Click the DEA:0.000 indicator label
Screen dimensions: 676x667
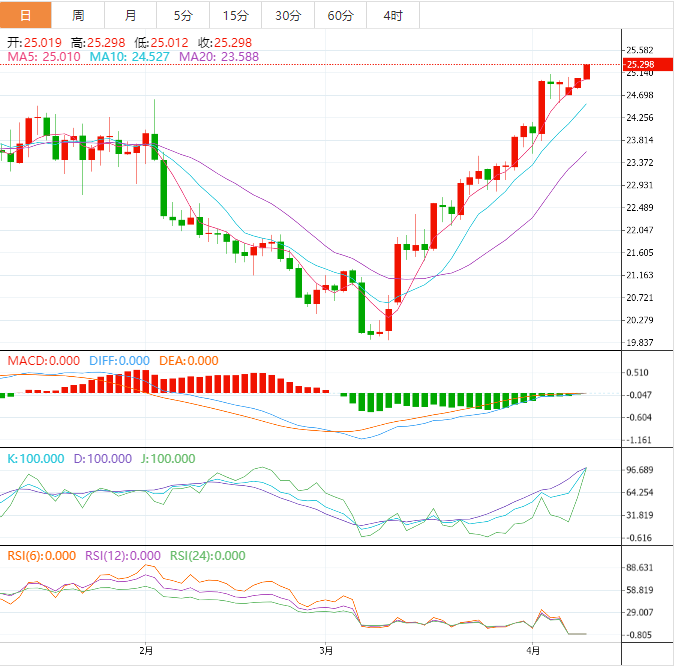click(x=189, y=360)
